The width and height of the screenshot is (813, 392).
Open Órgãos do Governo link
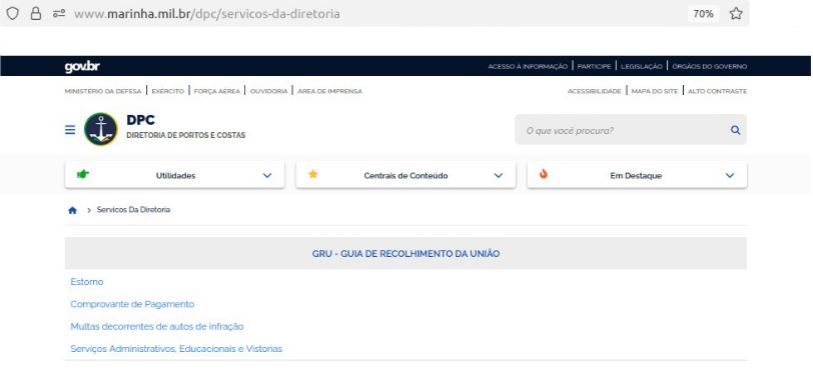pos(710,66)
